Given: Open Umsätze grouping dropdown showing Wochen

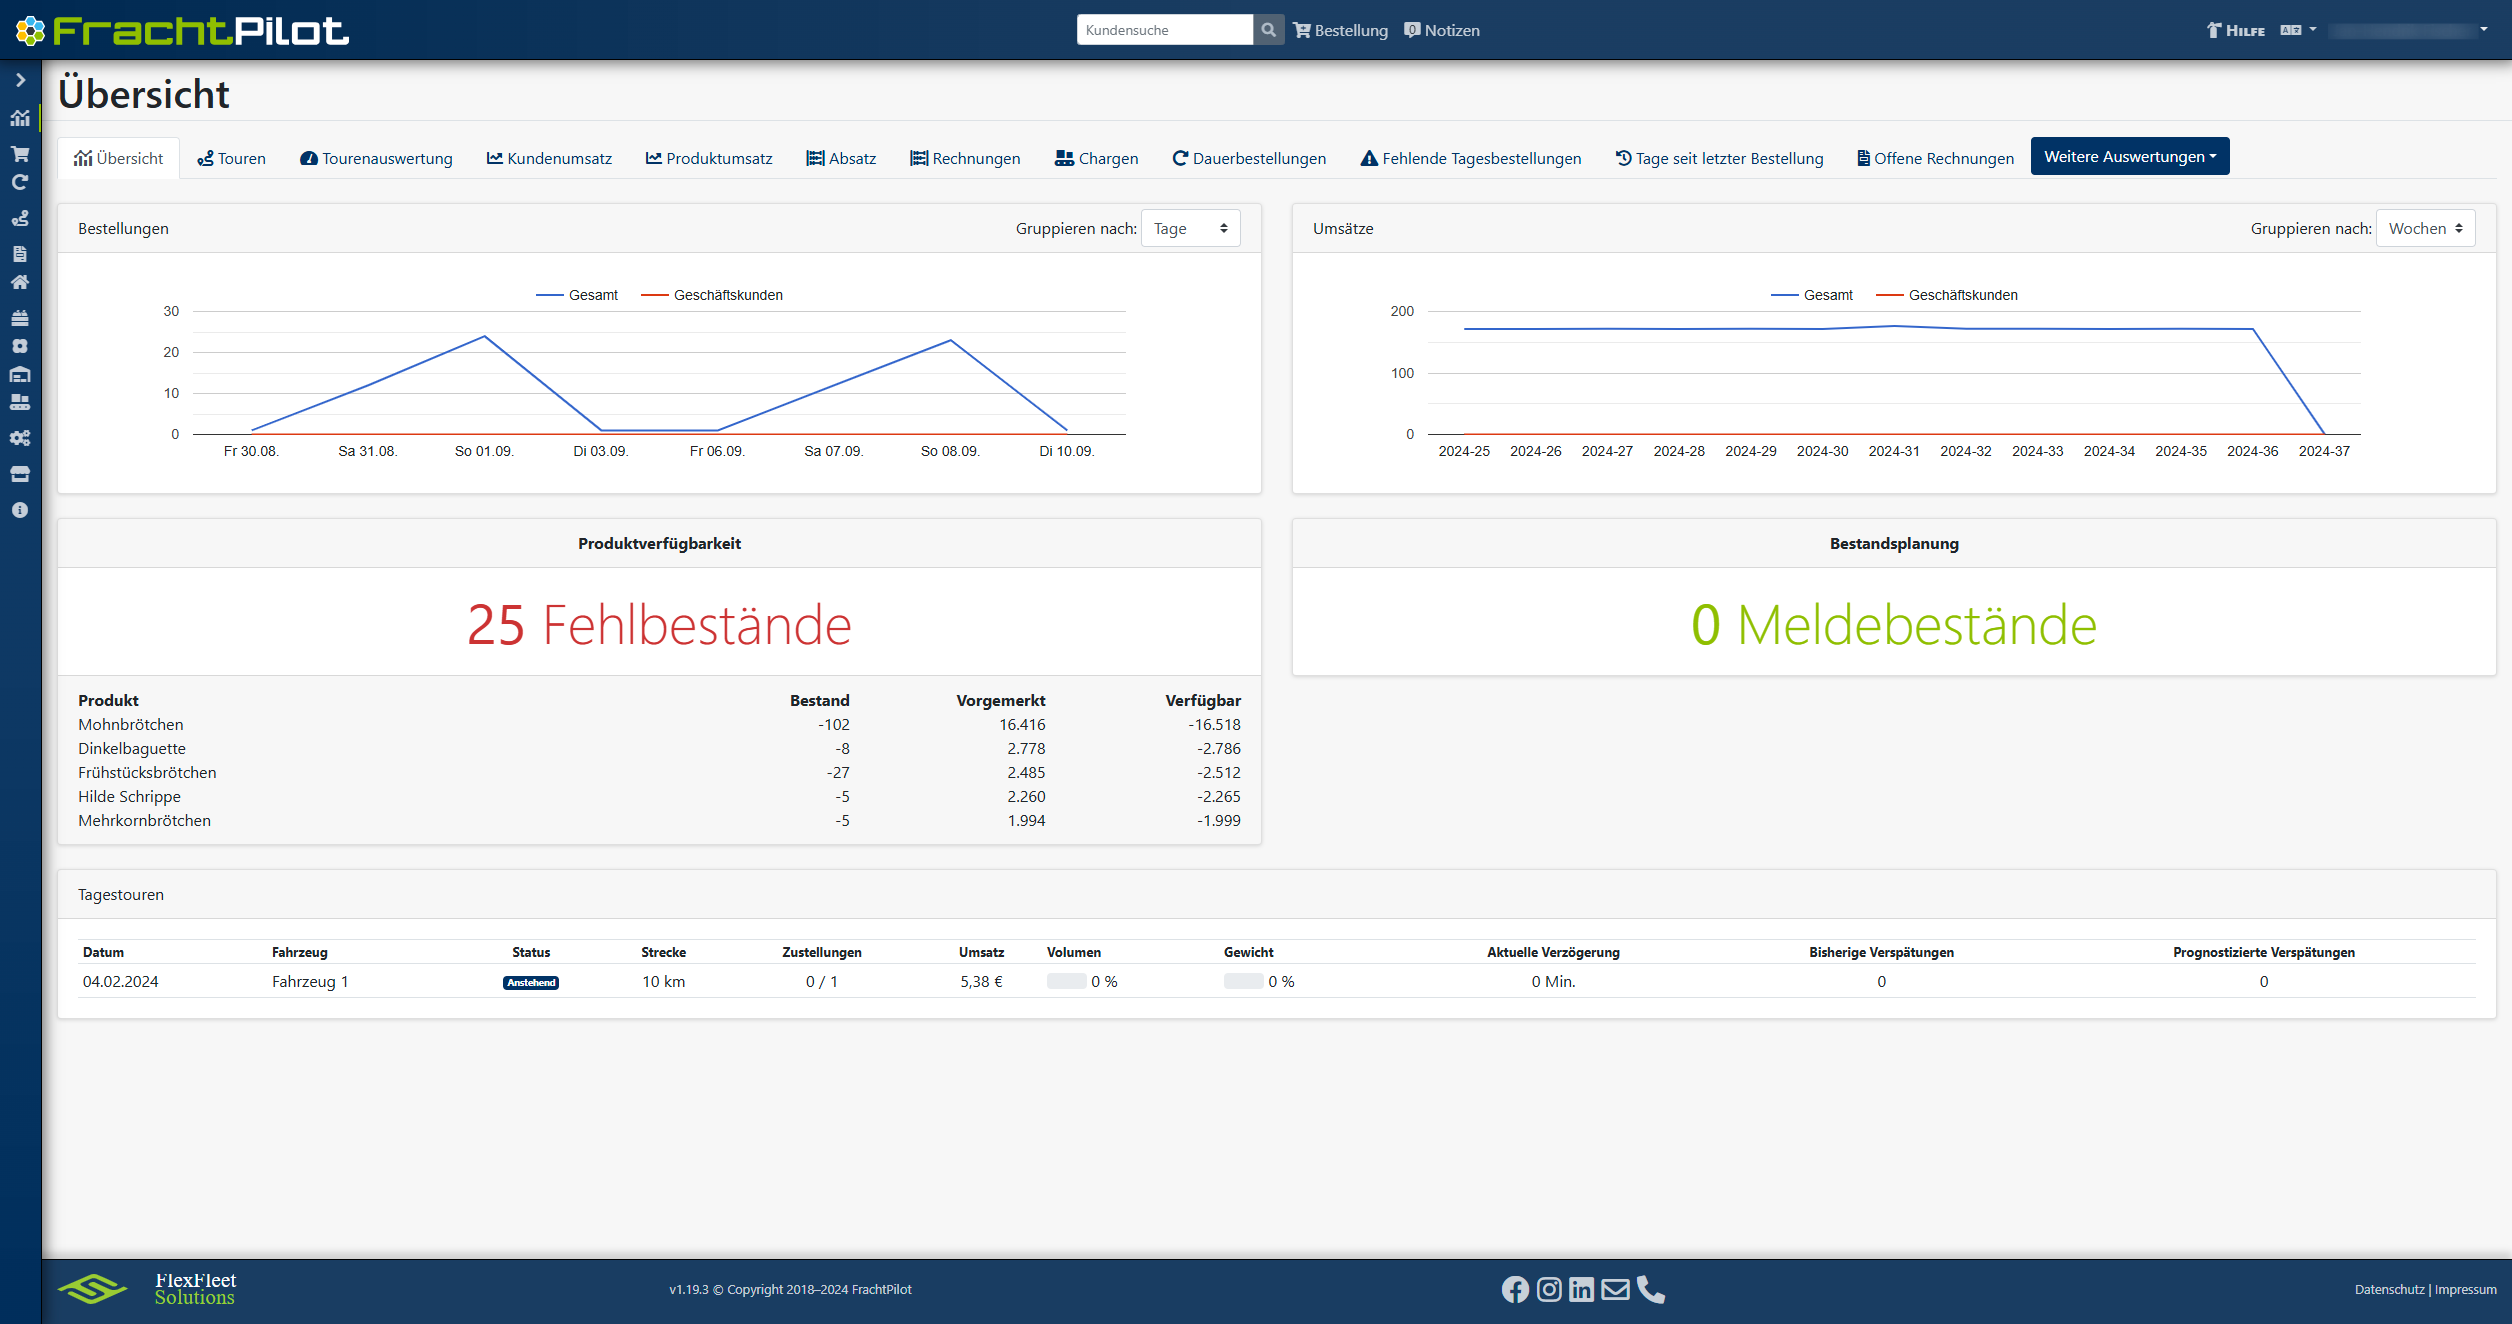Looking at the screenshot, I should (x=2425, y=229).
